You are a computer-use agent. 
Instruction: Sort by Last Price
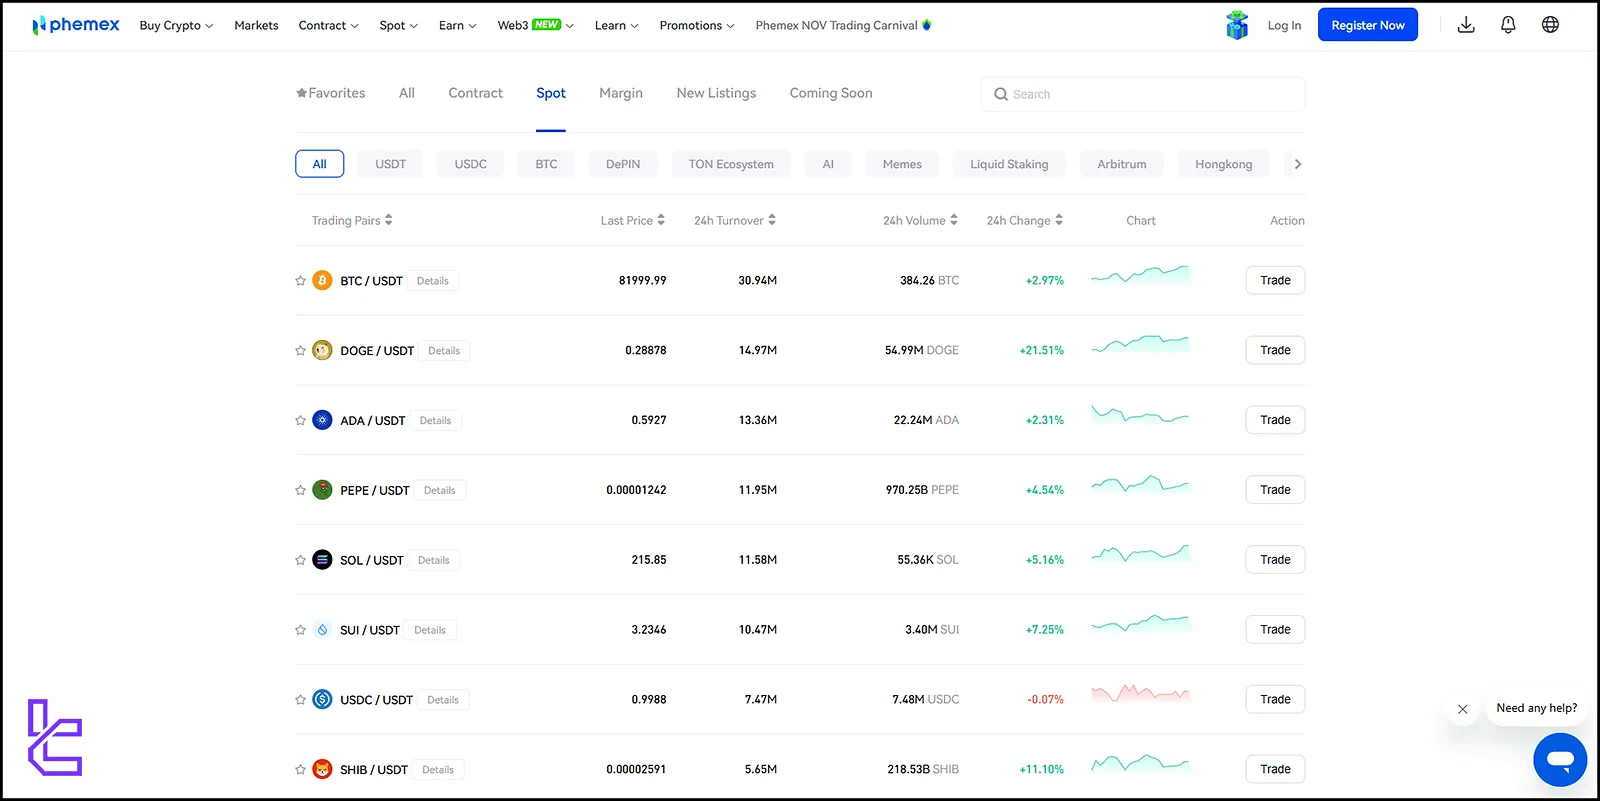tap(633, 220)
